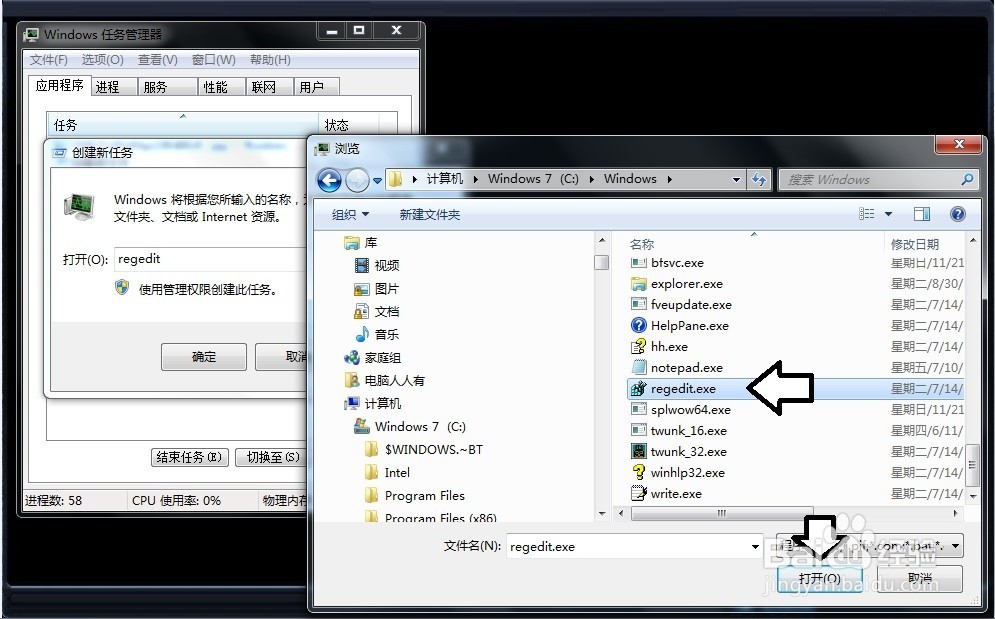Select the notepad.exe file icon
The image size is (995, 619).
[x=638, y=368]
